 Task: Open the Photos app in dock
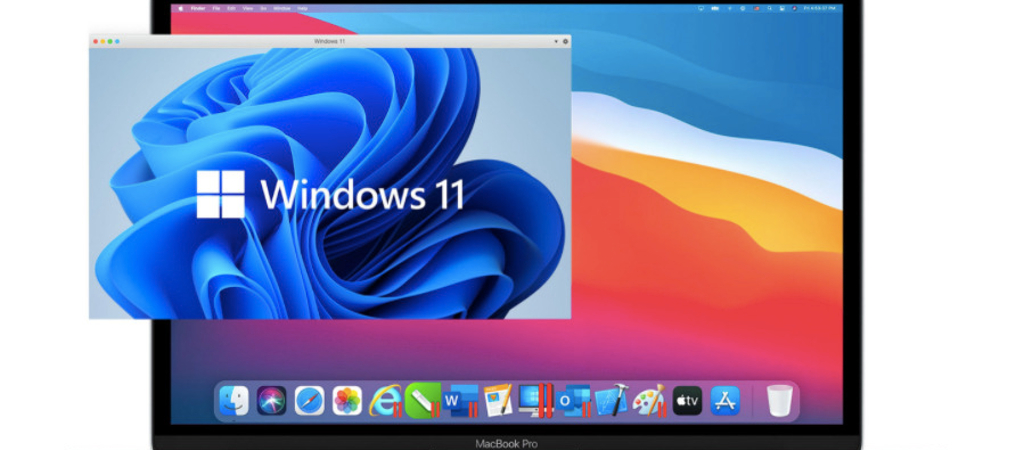[347, 401]
